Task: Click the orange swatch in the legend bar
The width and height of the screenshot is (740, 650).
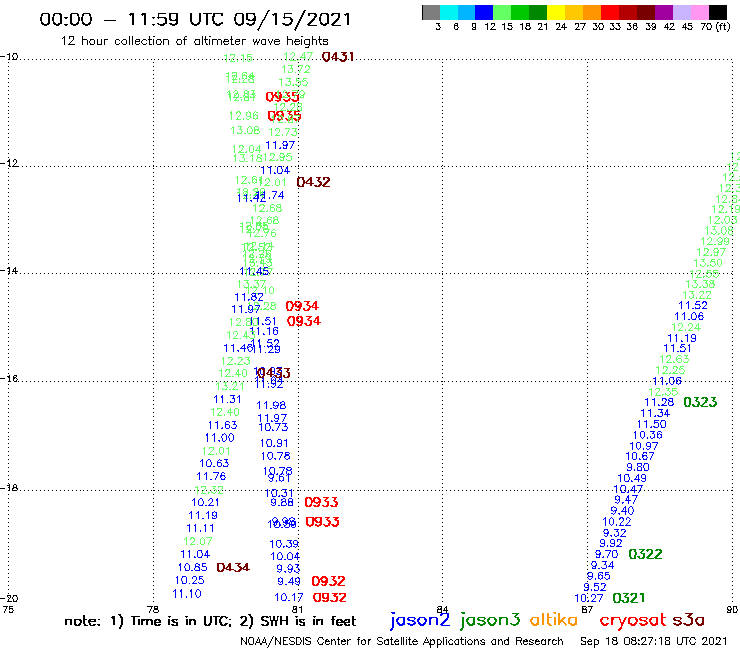Action: point(592,13)
